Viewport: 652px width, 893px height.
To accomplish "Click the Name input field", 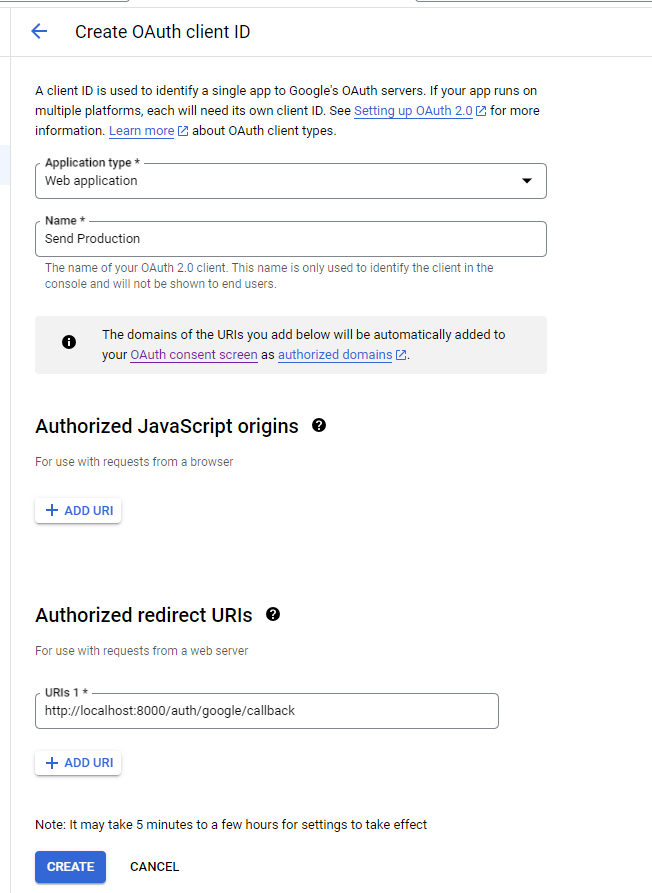I will coord(290,239).
